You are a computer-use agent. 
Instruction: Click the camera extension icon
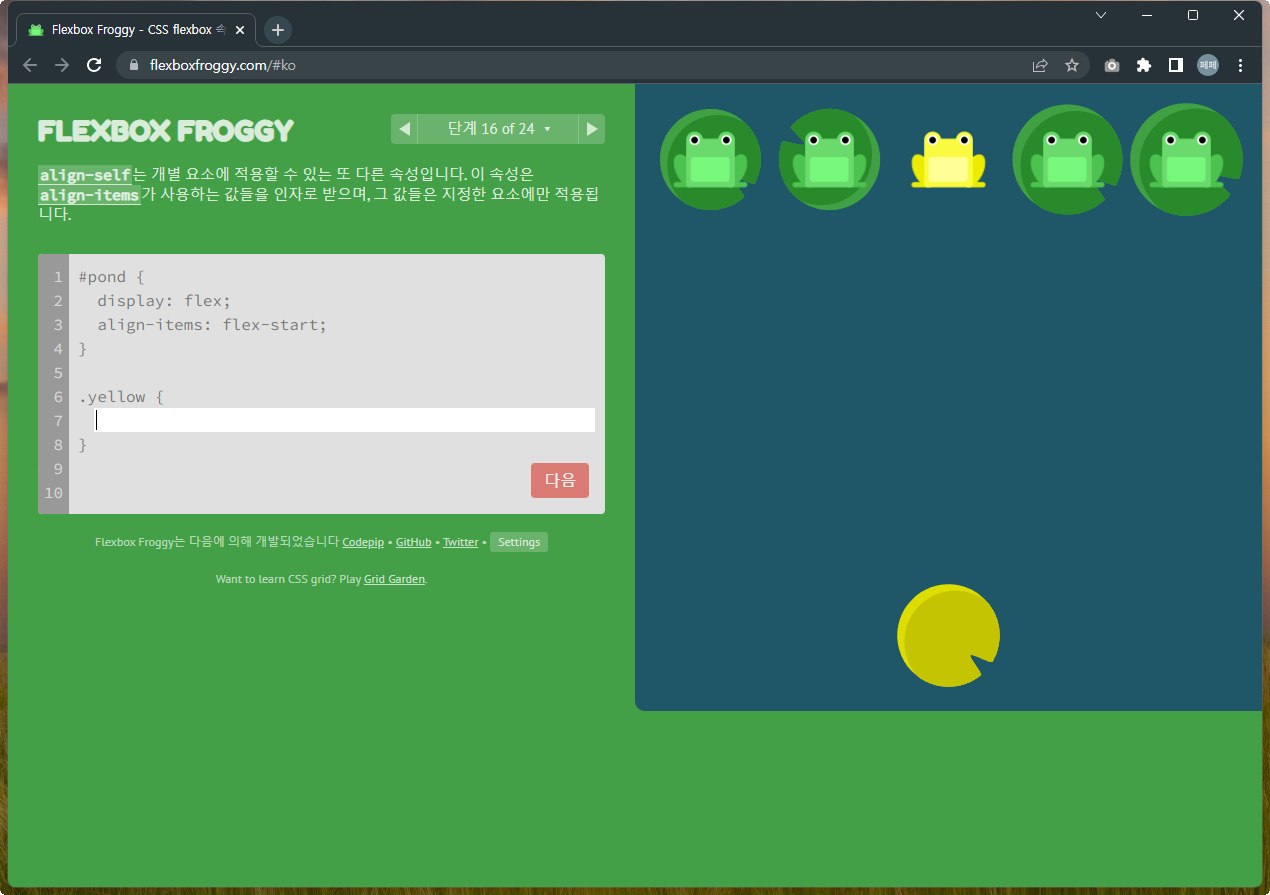[x=1112, y=65]
